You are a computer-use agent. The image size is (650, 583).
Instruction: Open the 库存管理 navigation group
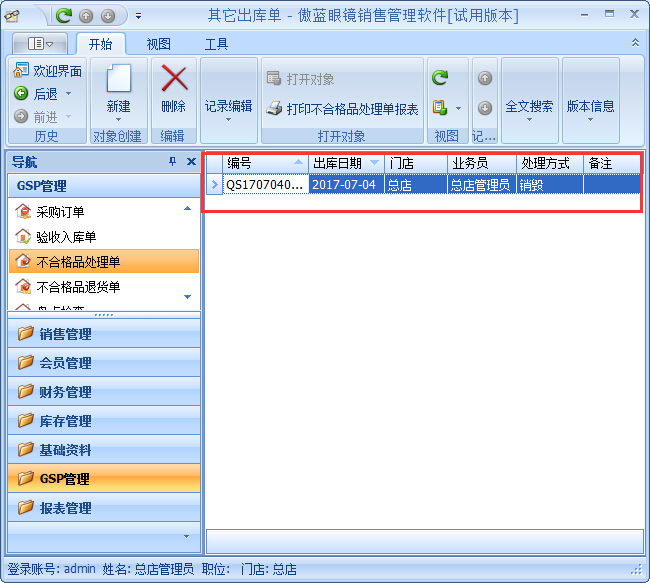point(104,420)
